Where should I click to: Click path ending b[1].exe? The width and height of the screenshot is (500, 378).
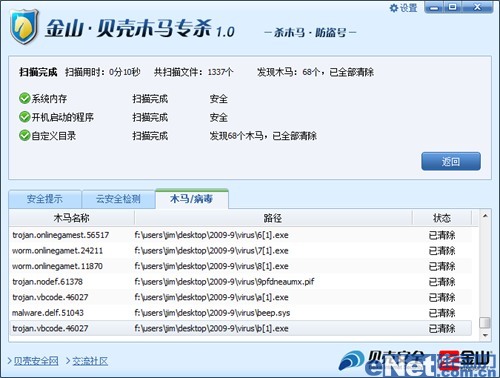(211, 328)
